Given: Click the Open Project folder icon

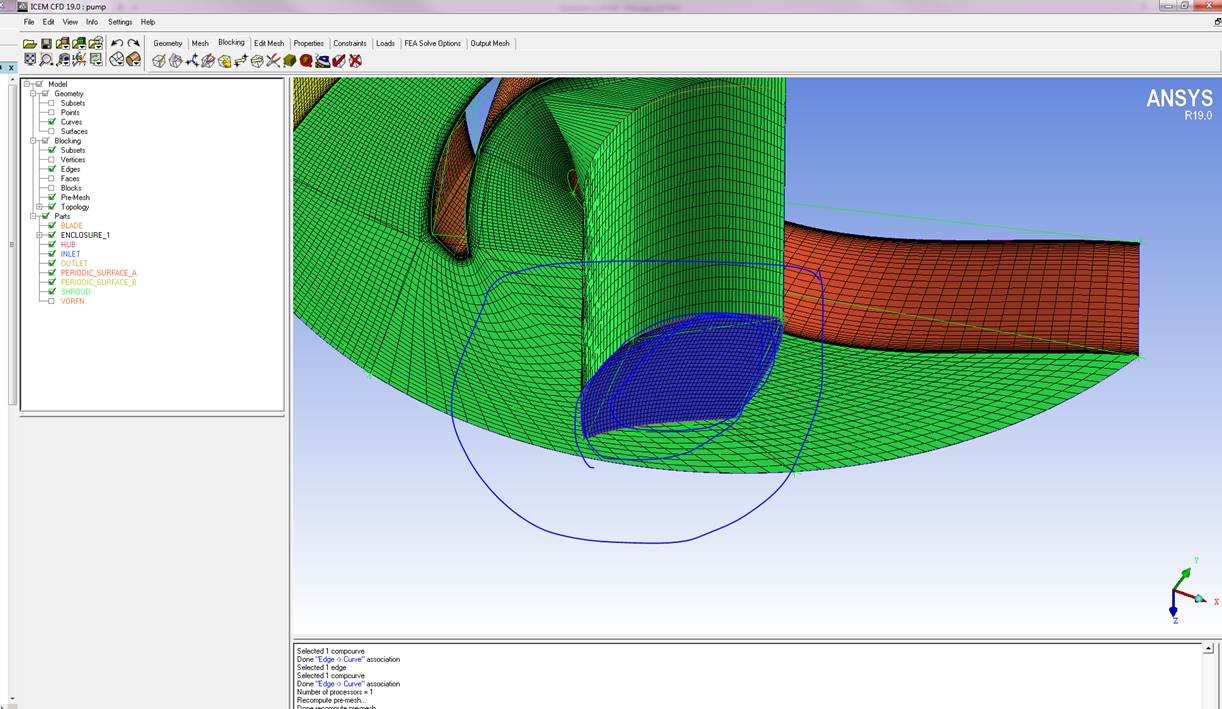Looking at the screenshot, I should coord(30,43).
